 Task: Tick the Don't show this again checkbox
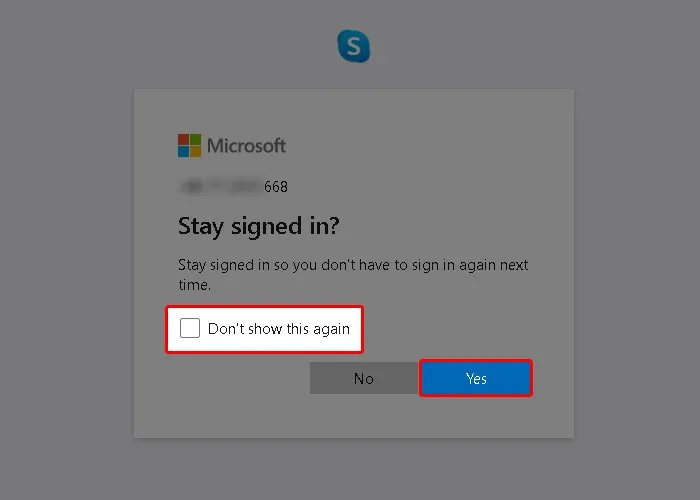(x=190, y=328)
